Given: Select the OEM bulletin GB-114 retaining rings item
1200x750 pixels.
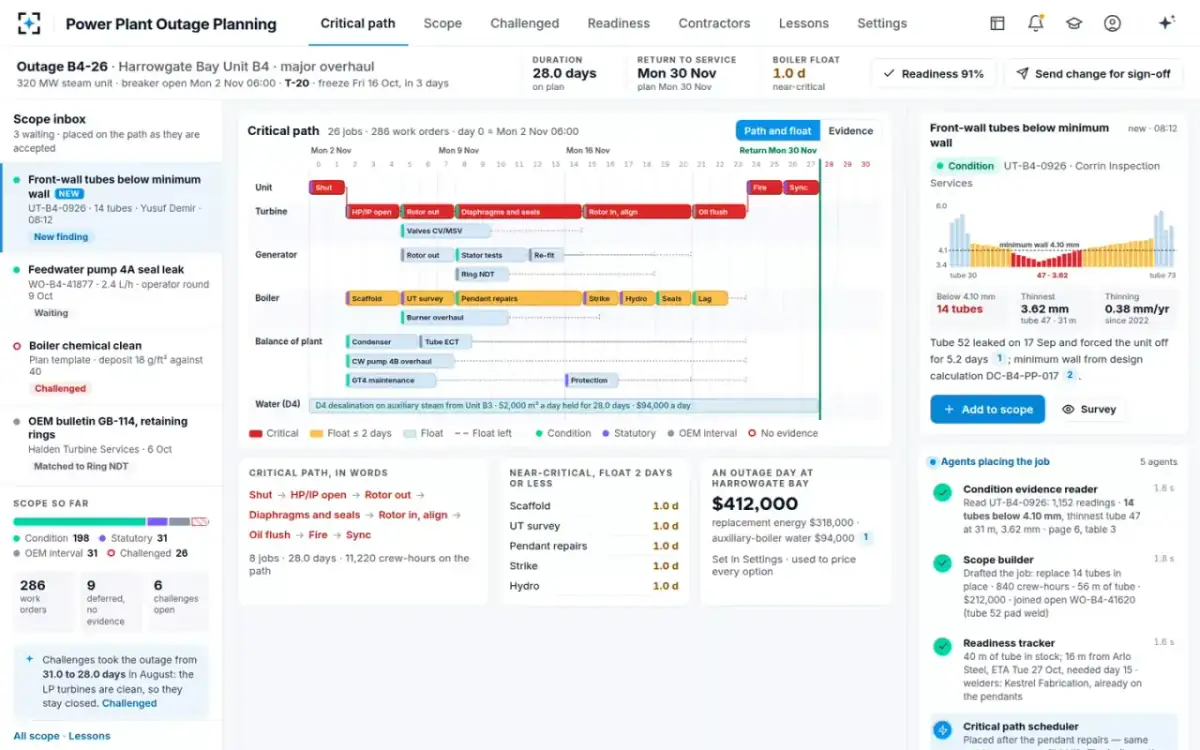Looking at the screenshot, I should (111, 444).
